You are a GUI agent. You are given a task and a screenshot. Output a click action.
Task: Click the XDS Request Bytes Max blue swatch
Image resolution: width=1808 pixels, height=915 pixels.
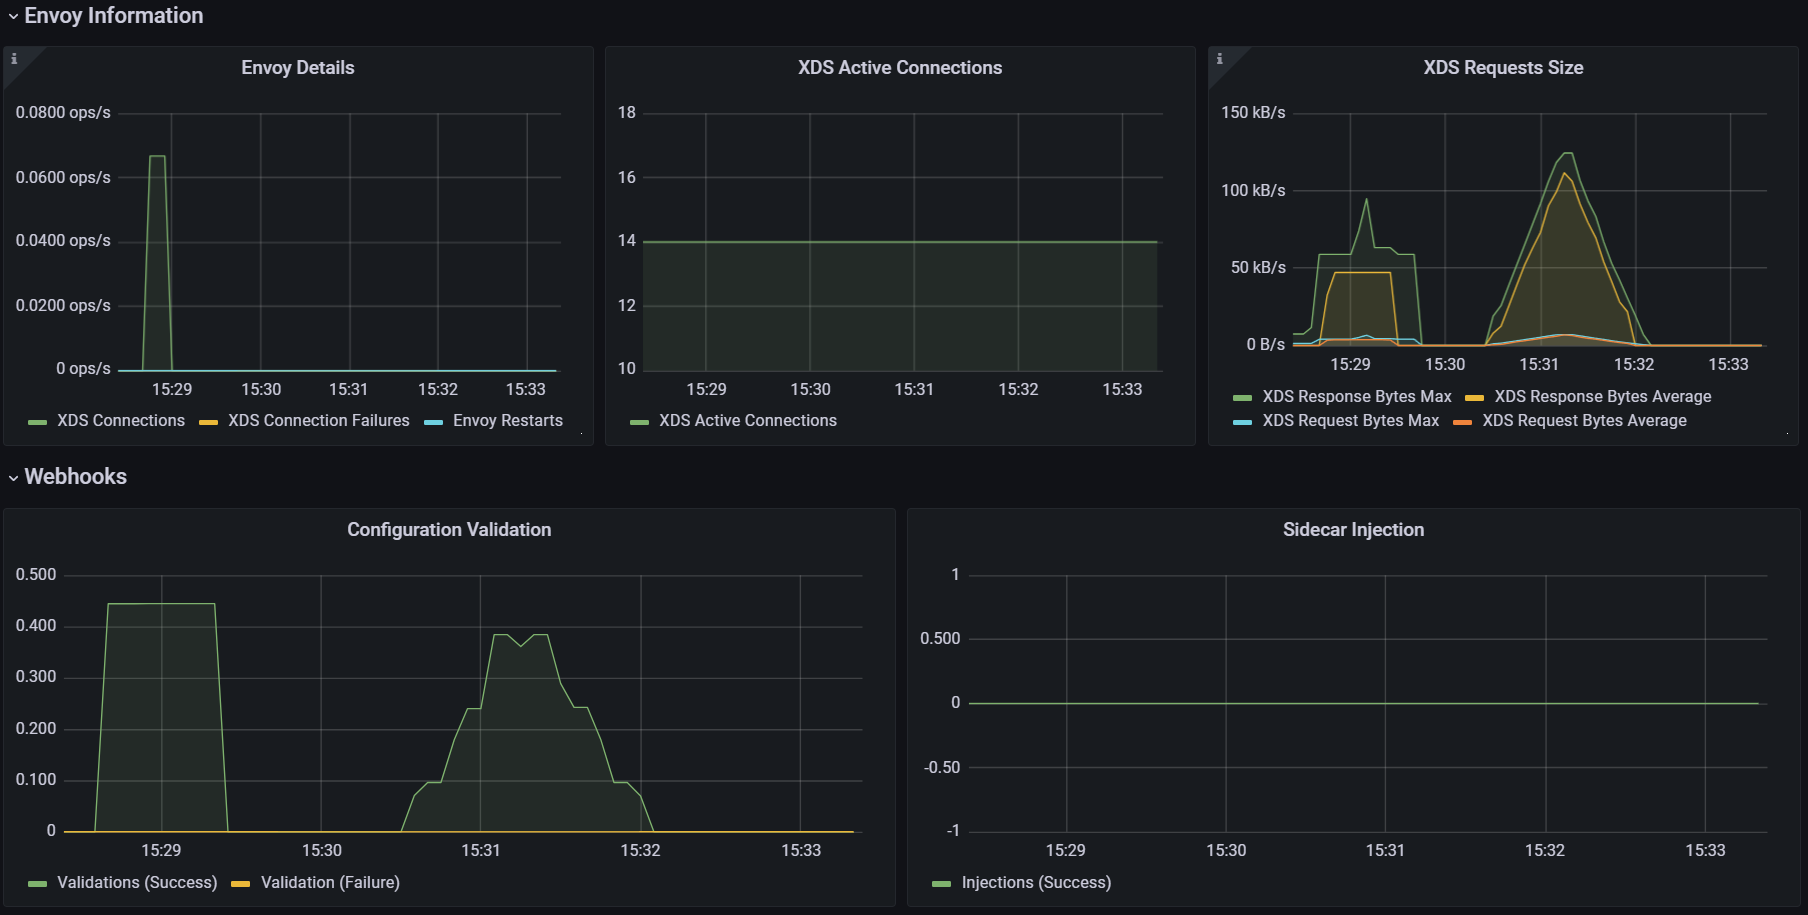(1242, 422)
